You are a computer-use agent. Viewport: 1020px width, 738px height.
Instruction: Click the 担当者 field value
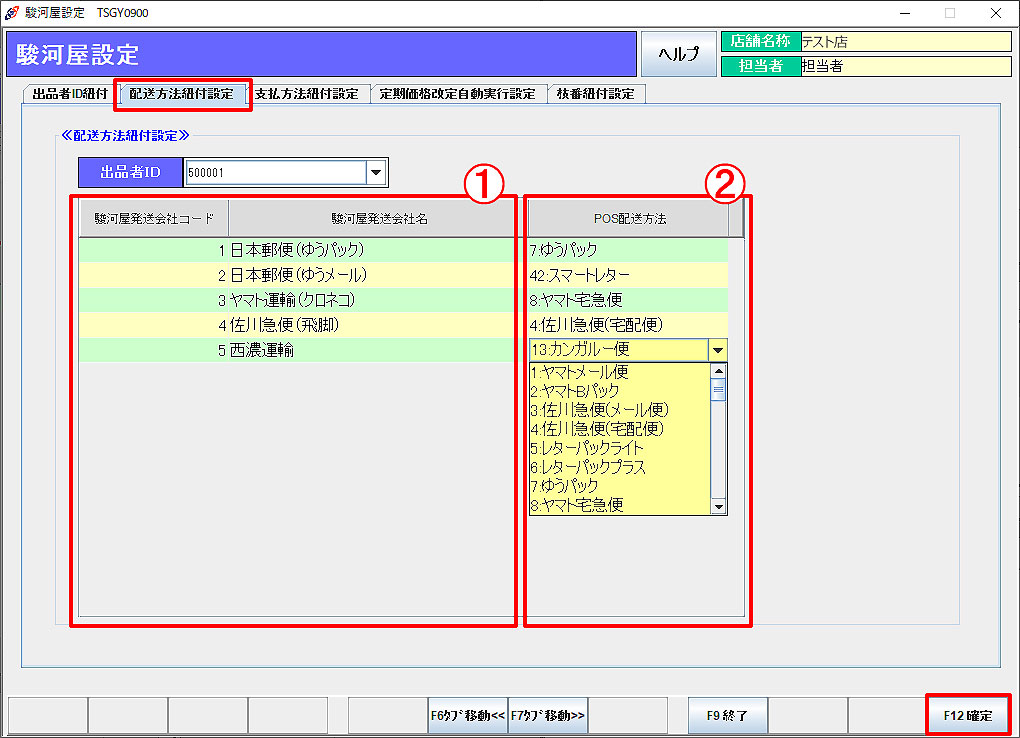(906, 66)
